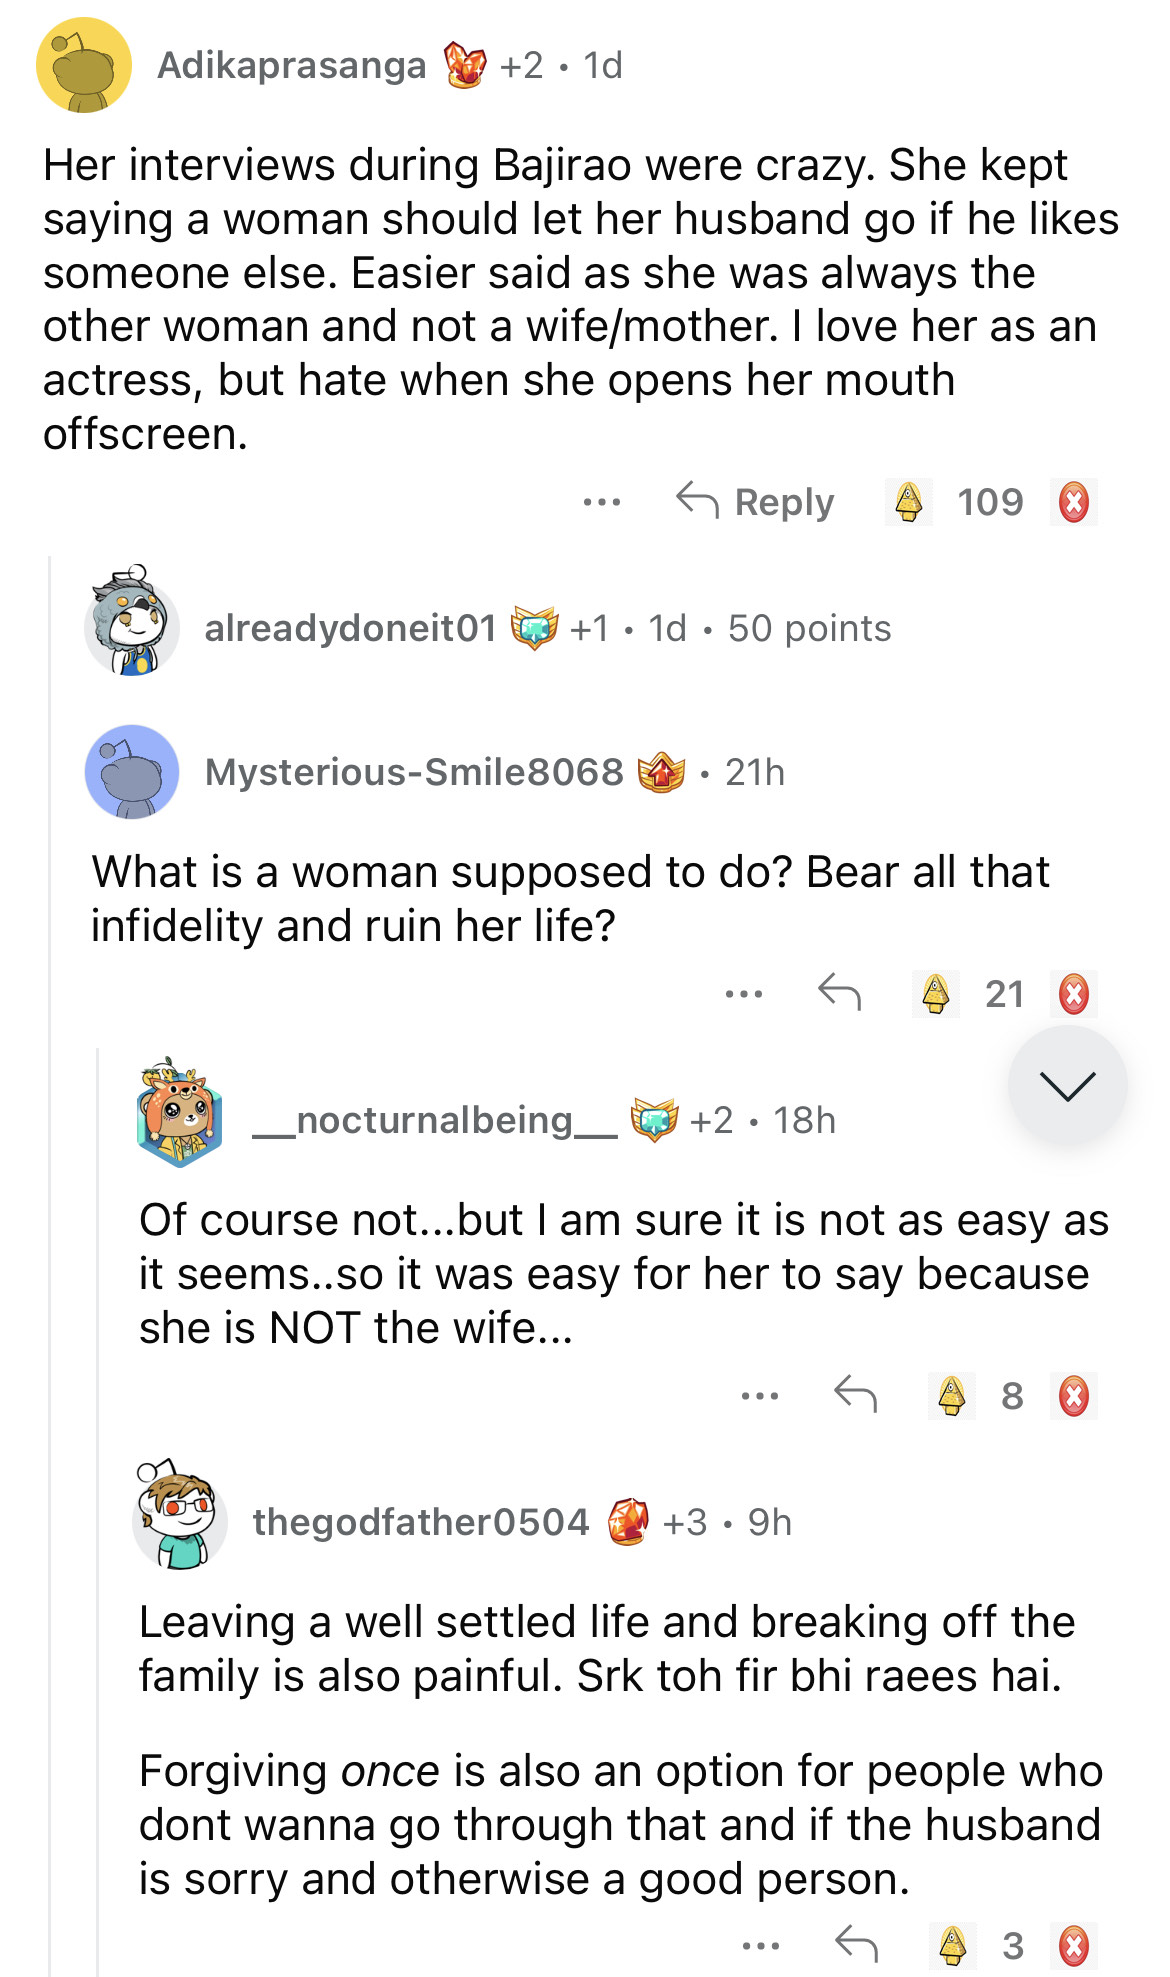
Task: Downvote Mysterious-Smile8068's comment about infidelity
Action: tap(1074, 994)
